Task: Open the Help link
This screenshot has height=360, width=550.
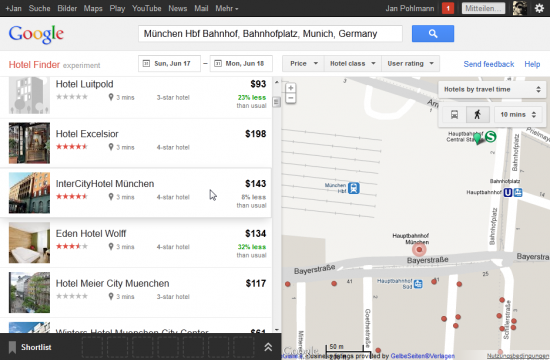Action: (532, 64)
